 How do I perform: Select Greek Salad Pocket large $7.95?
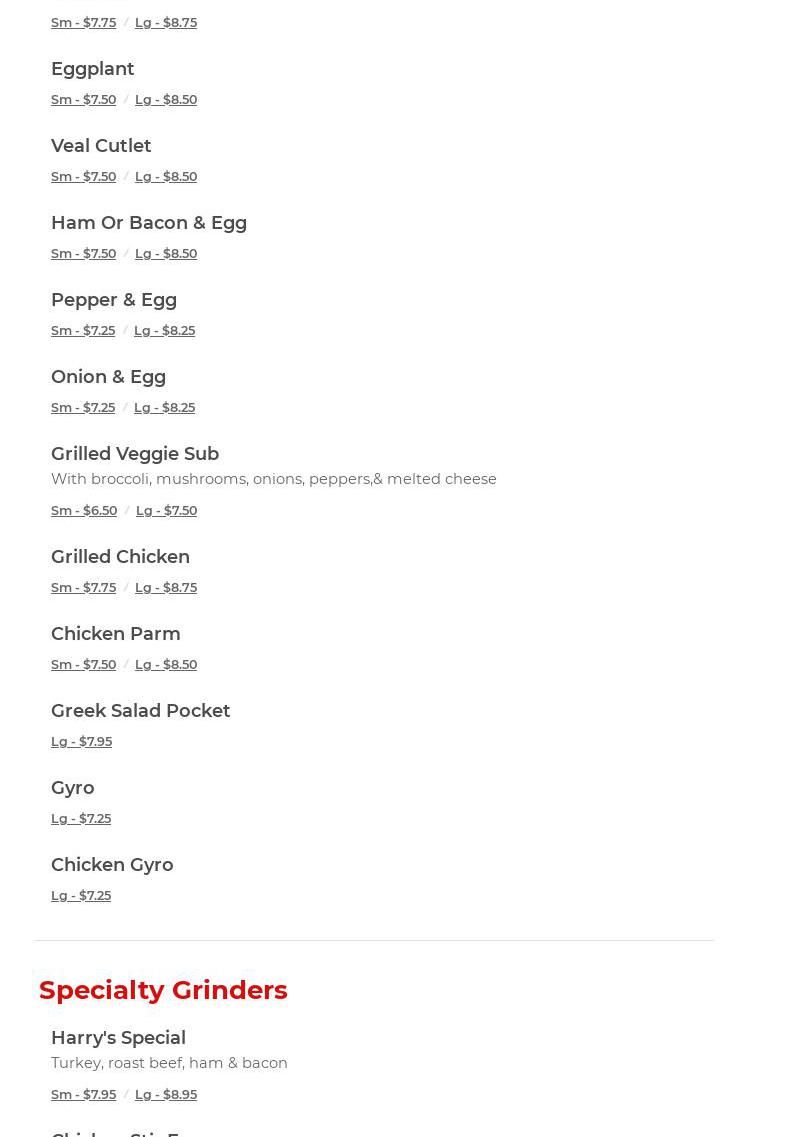[x=81, y=741]
